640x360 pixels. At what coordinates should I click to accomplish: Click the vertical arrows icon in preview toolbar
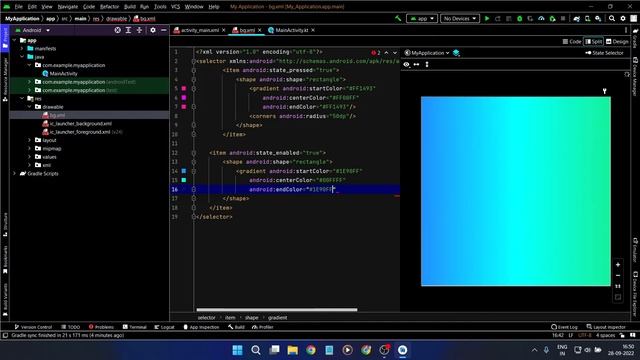pos(427,64)
